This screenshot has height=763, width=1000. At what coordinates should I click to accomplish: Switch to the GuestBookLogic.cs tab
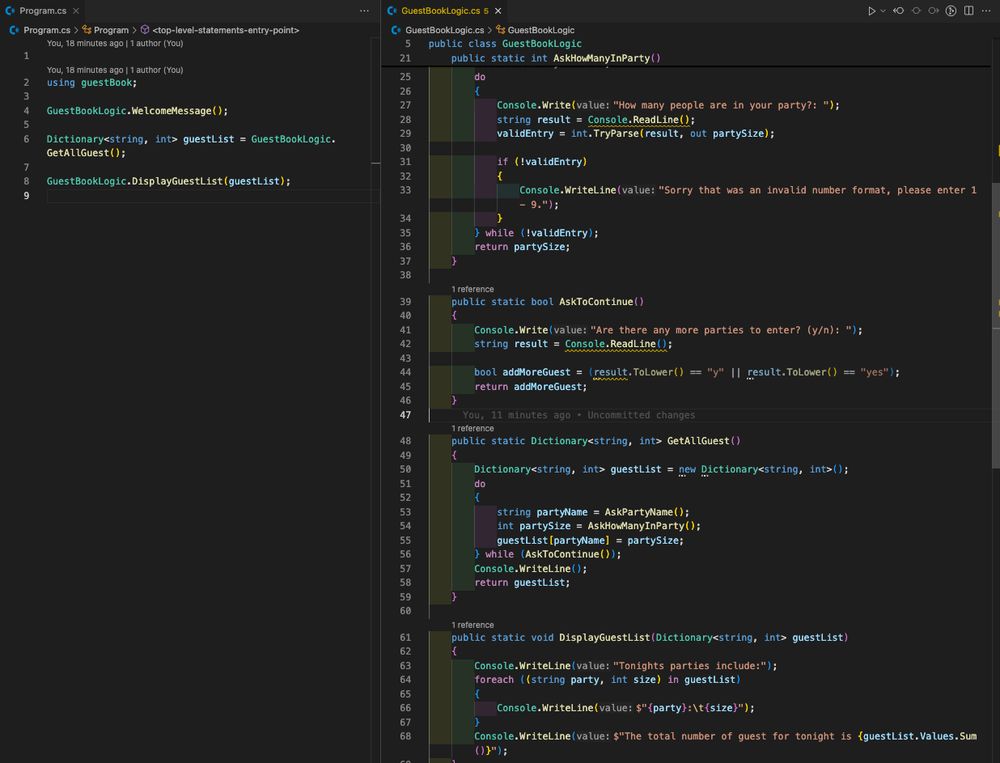pos(445,11)
